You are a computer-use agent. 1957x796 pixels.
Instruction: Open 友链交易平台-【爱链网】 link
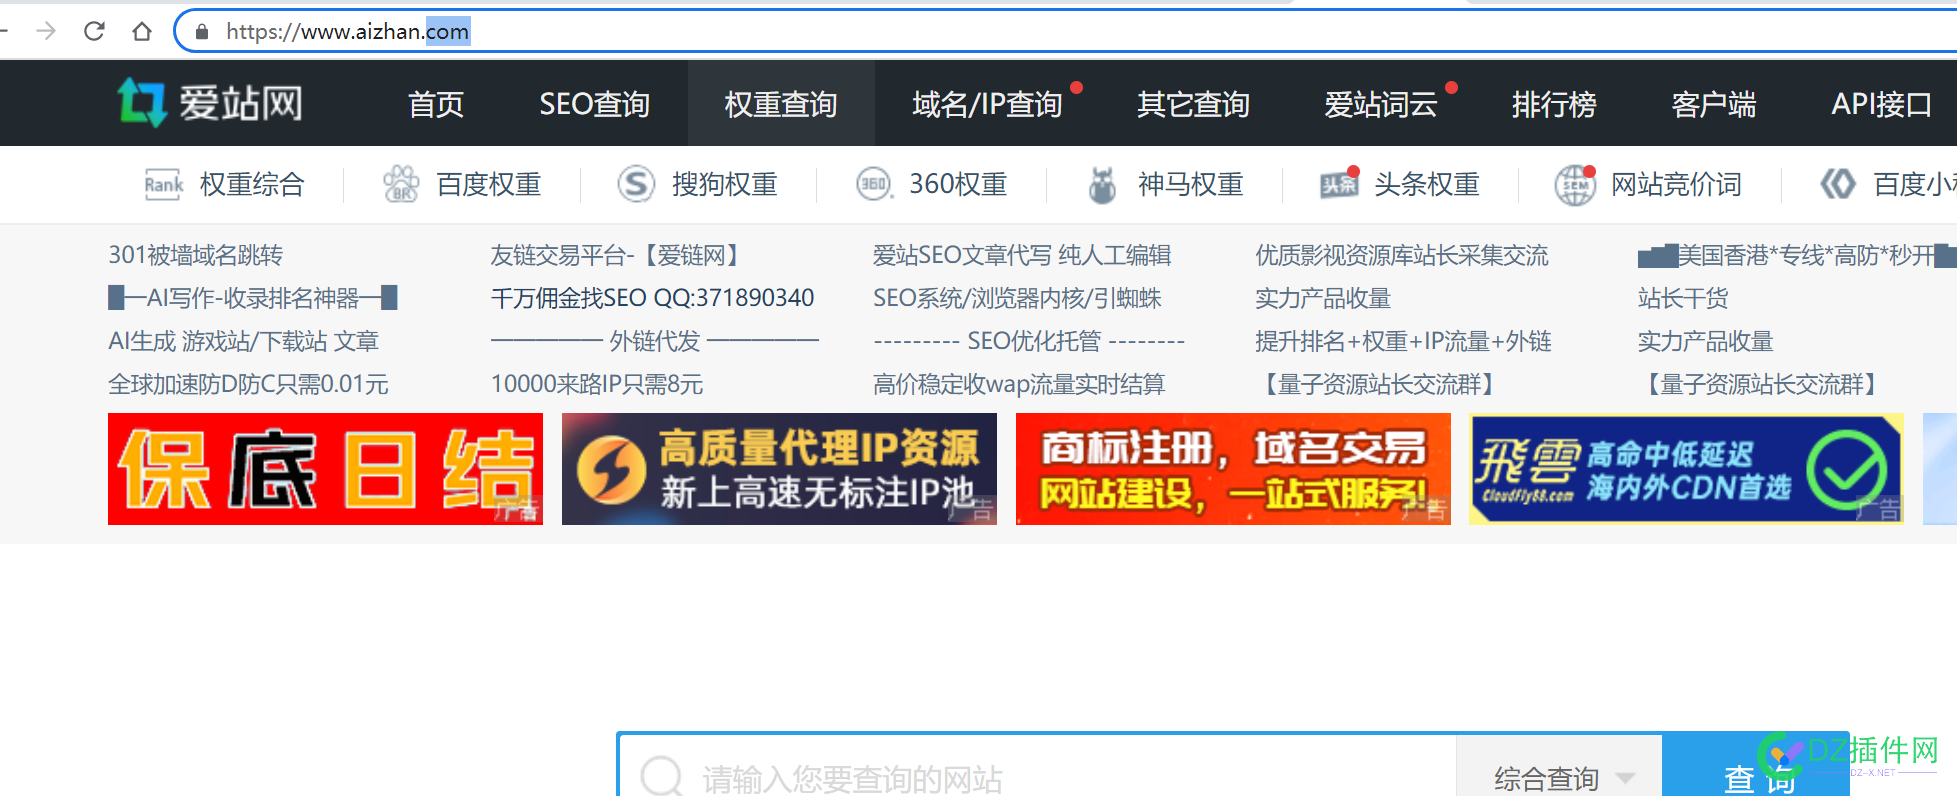[x=618, y=255]
